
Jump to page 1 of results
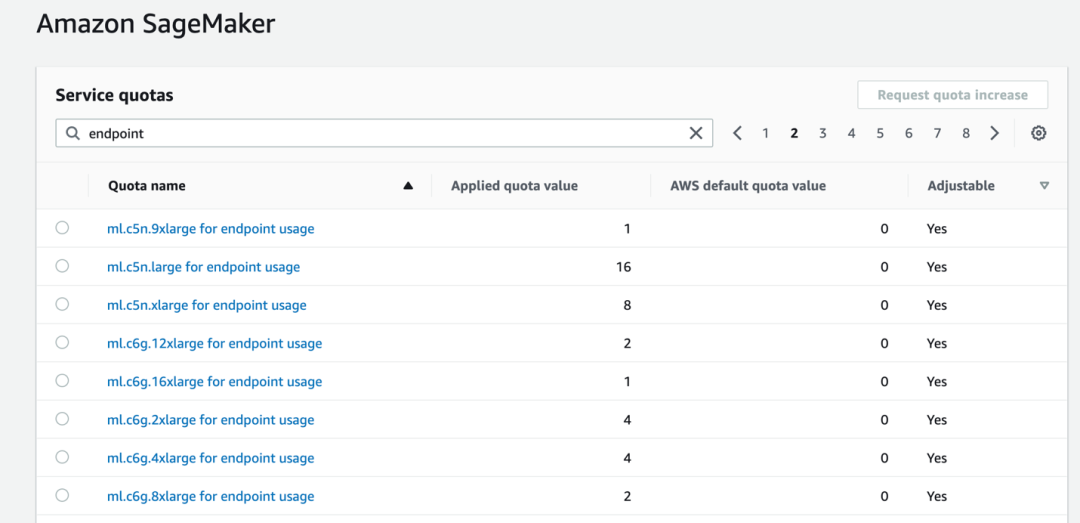tap(765, 133)
